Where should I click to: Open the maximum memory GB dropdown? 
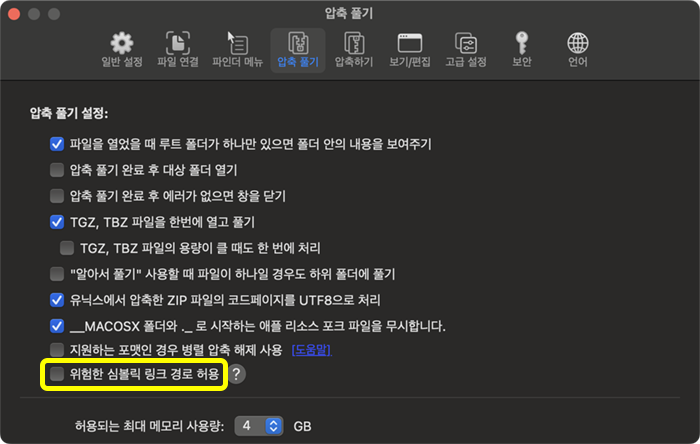[259, 426]
